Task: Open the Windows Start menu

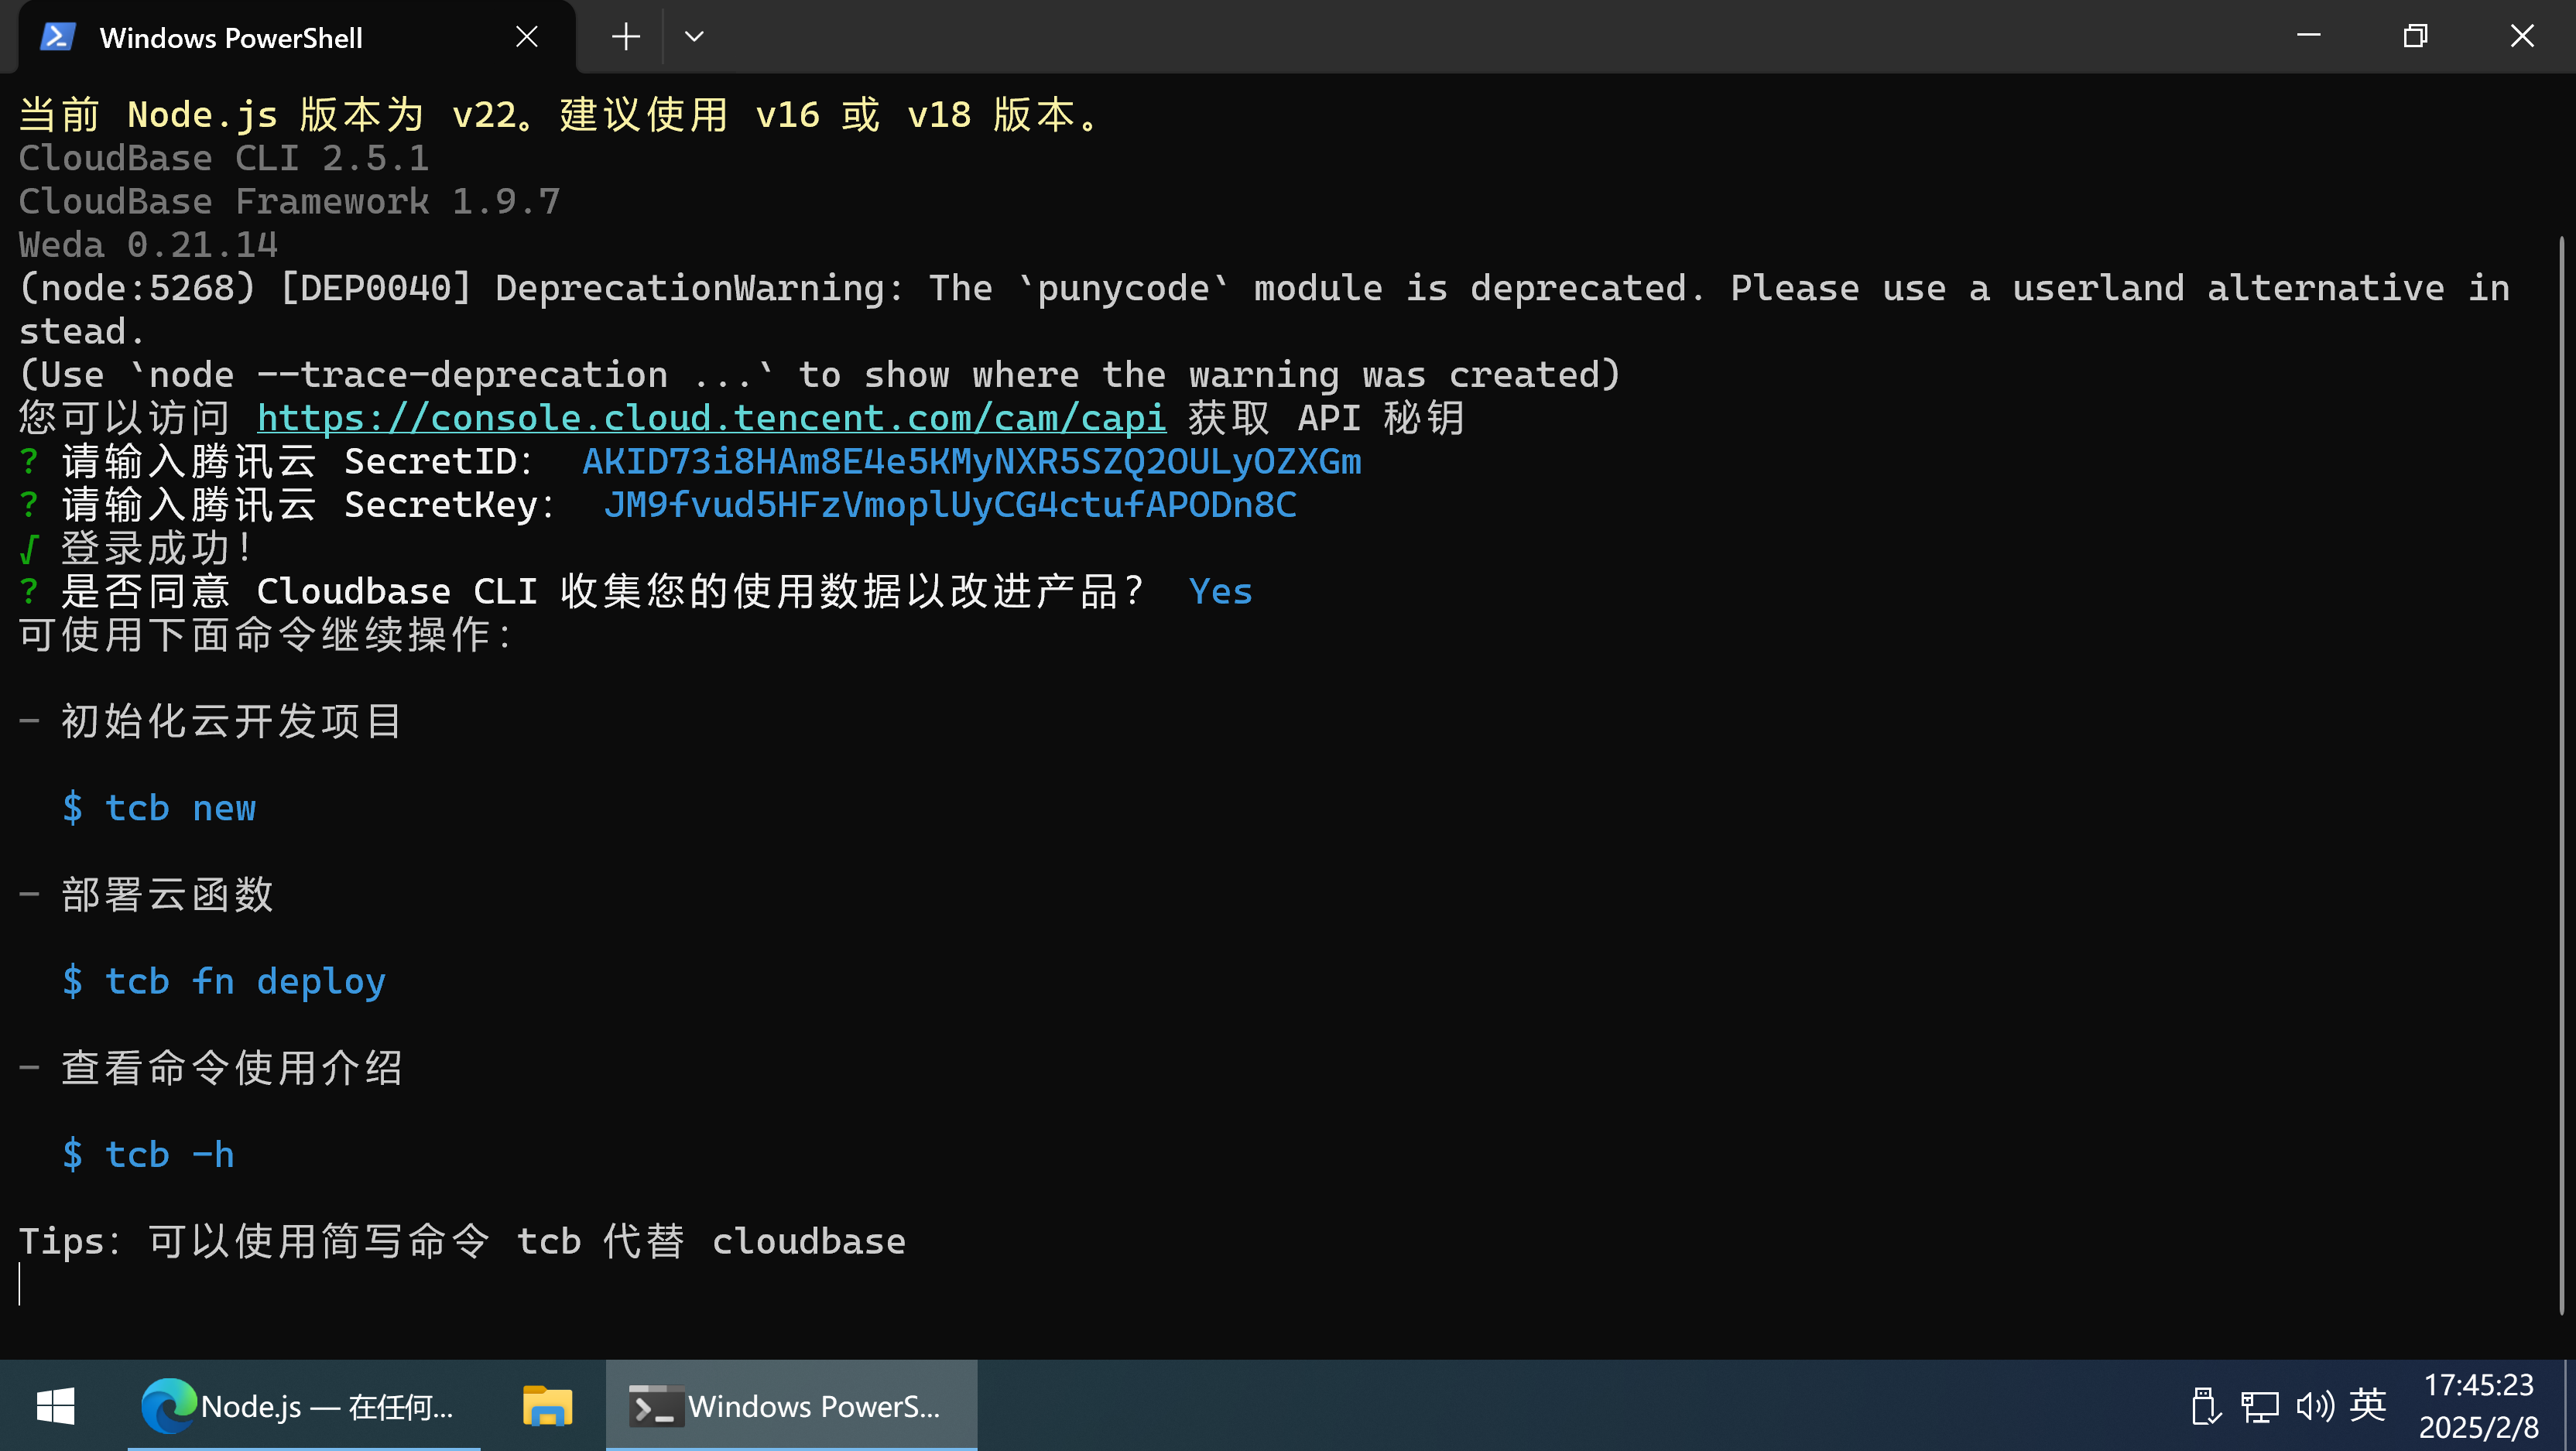Action: 56,1406
